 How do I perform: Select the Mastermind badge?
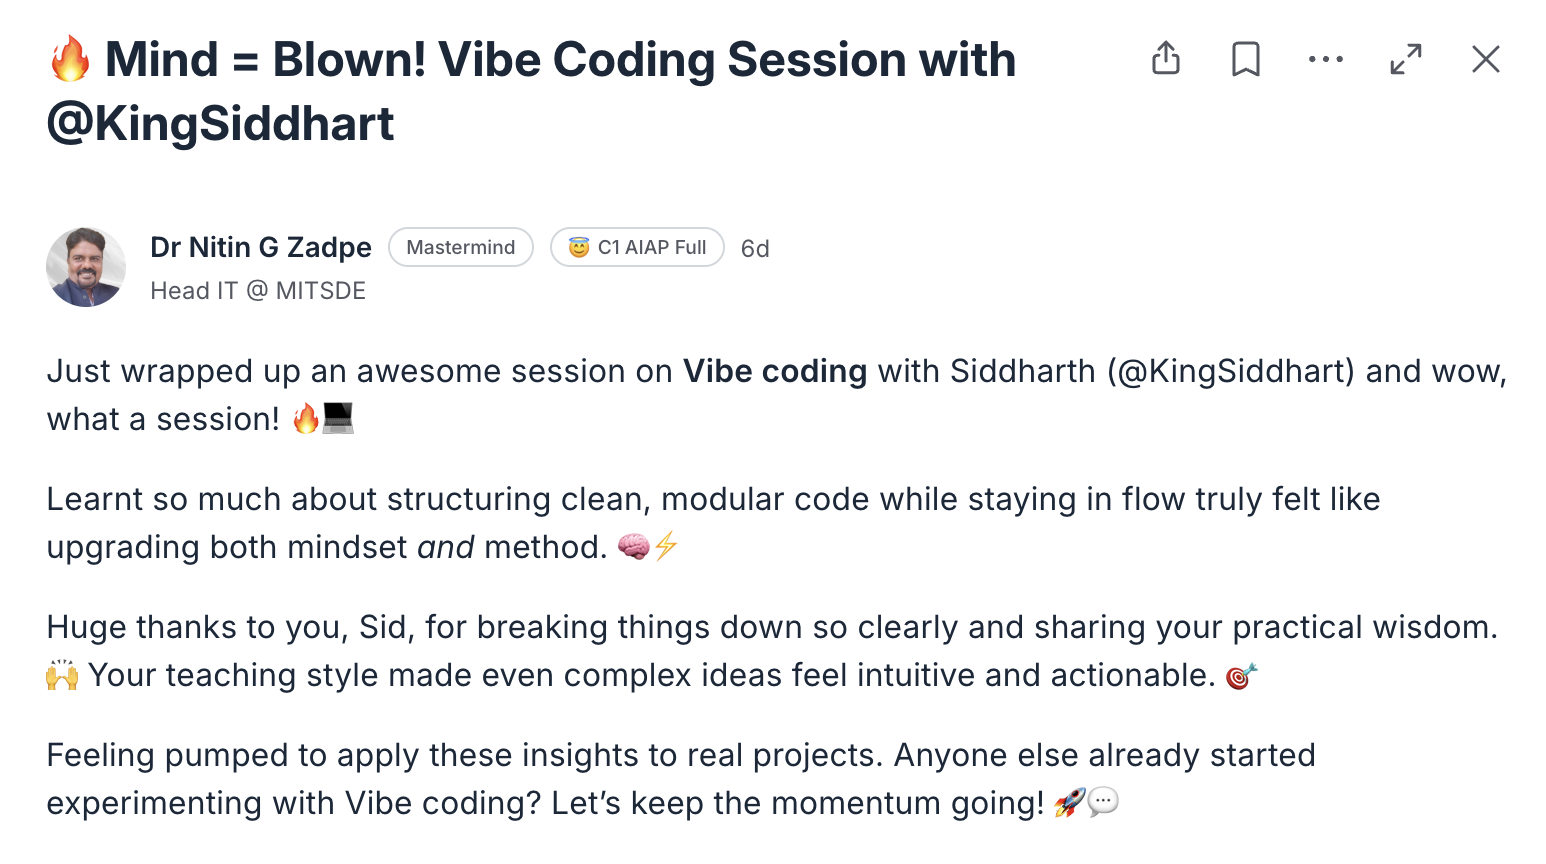click(x=461, y=247)
